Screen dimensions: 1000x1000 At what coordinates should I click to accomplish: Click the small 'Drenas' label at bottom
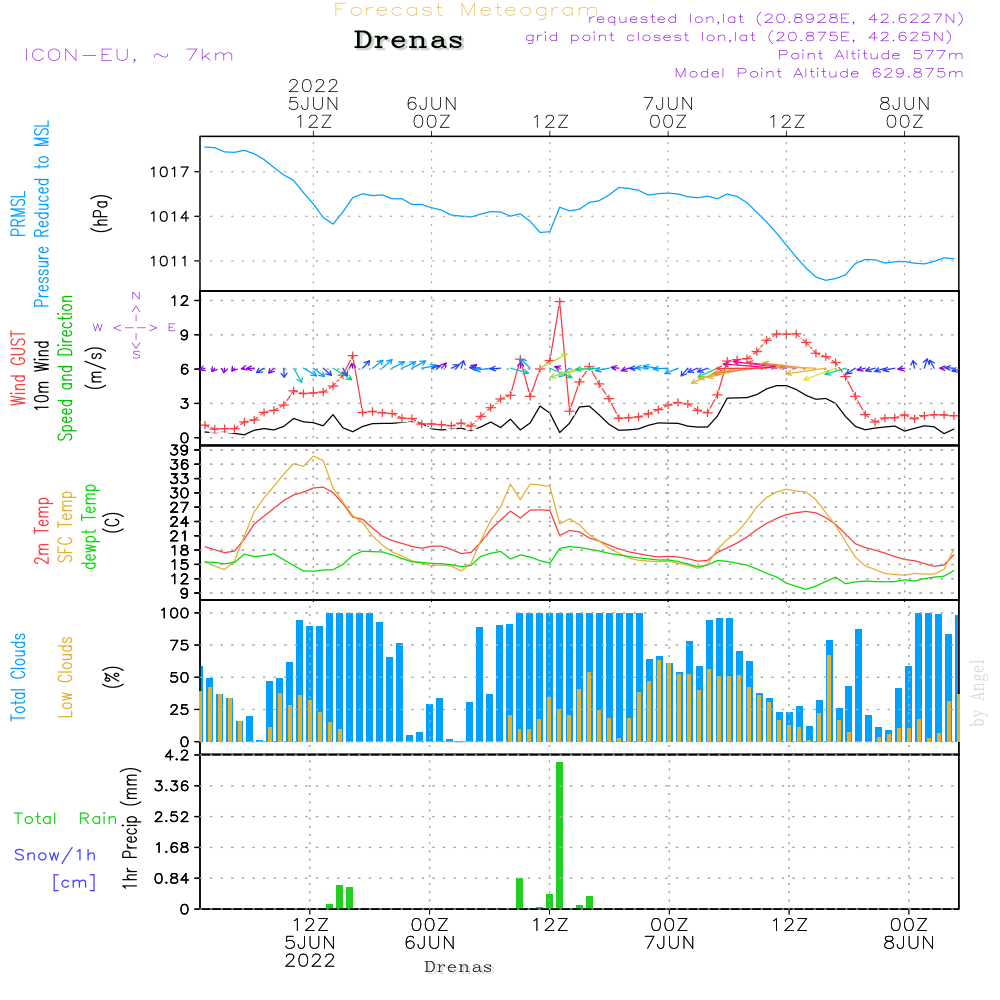pyautogui.click(x=458, y=967)
